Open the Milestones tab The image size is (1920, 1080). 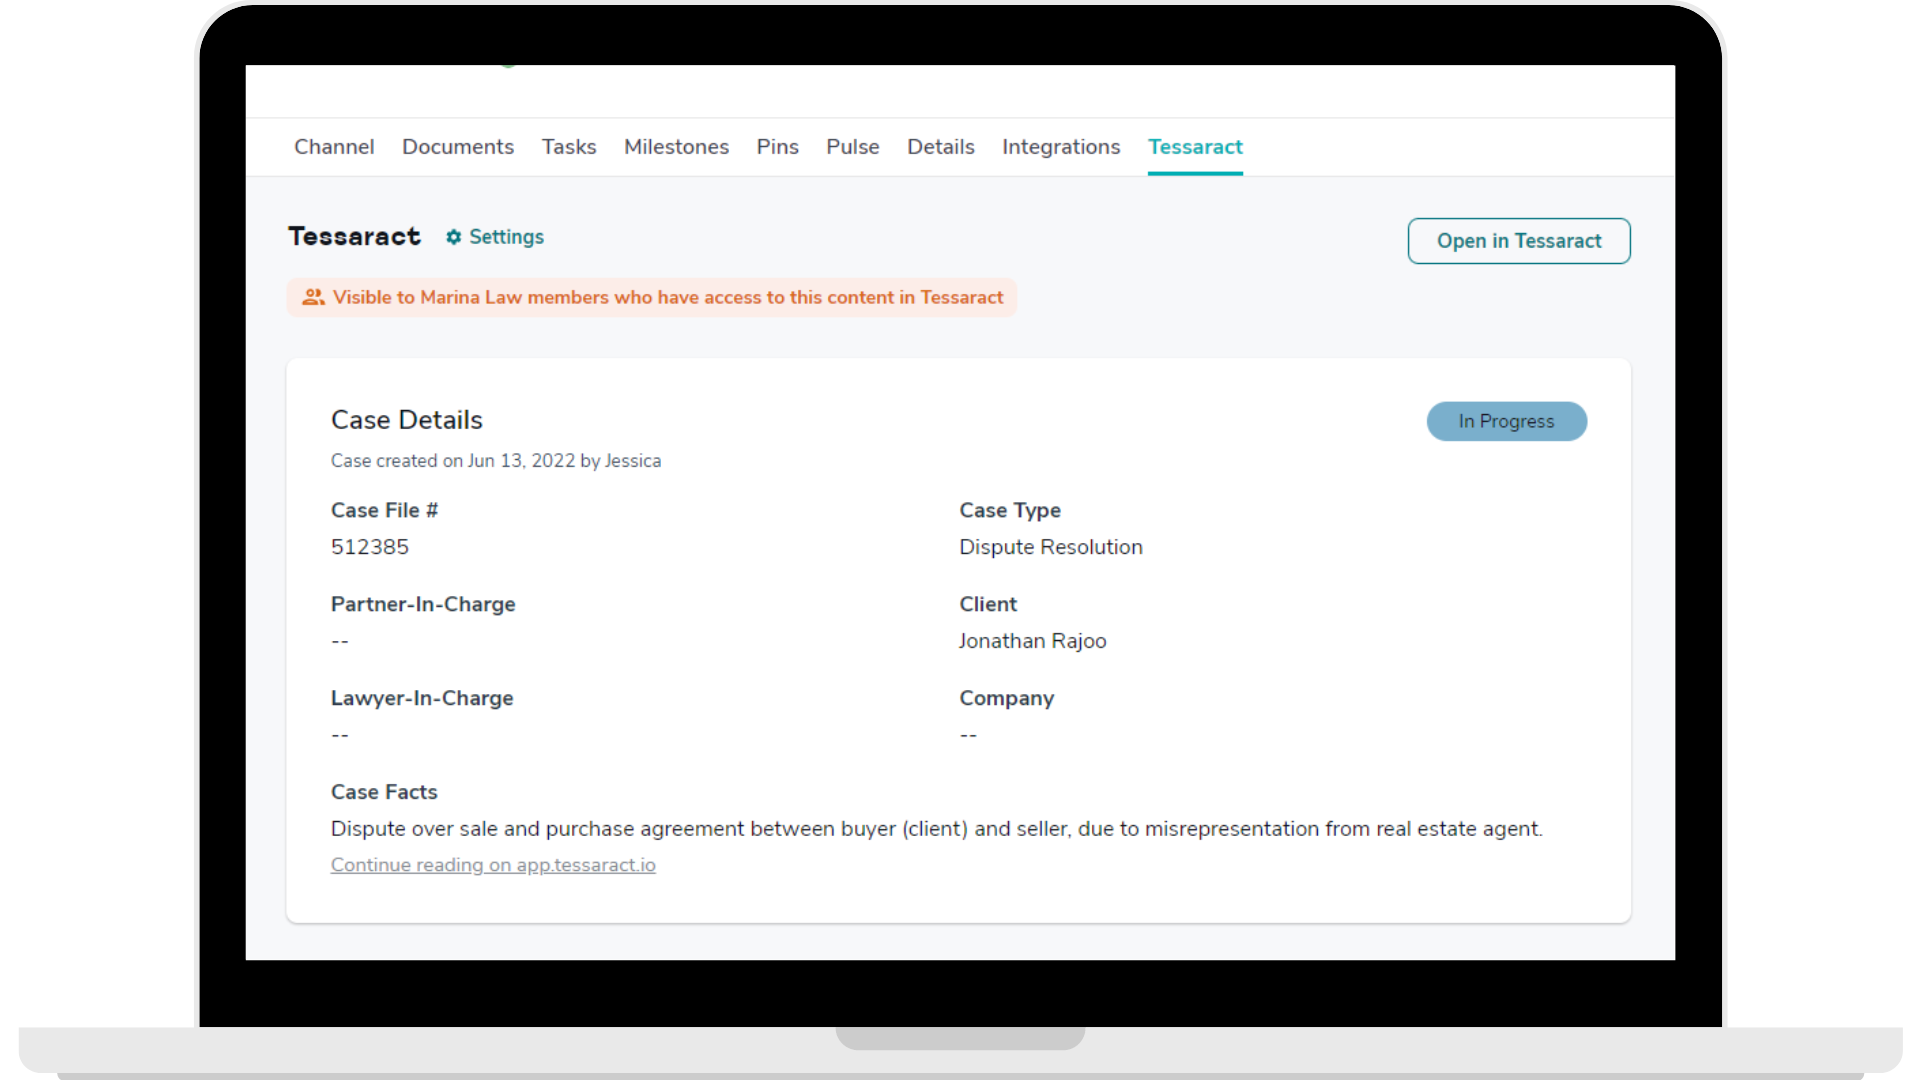(676, 147)
